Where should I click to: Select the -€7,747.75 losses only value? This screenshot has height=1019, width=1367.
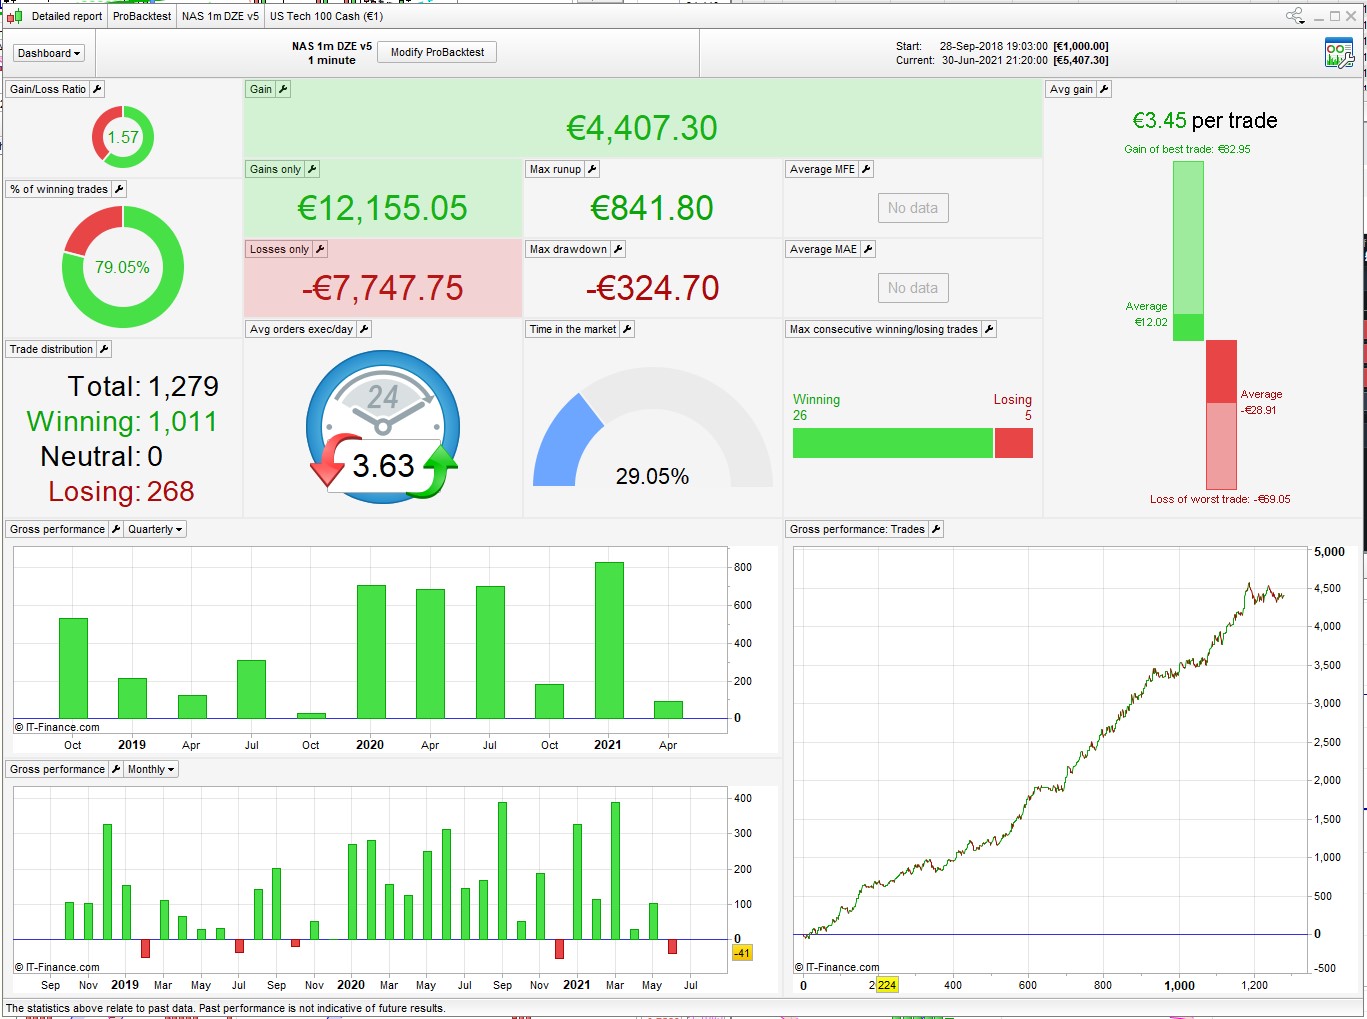(382, 288)
